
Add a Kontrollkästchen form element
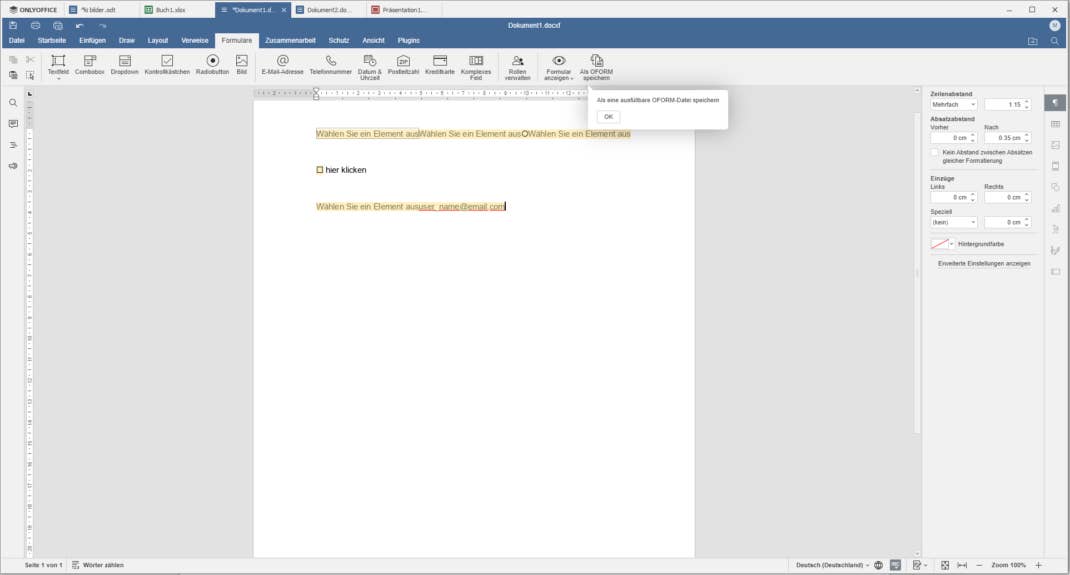(x=167, y=66)
